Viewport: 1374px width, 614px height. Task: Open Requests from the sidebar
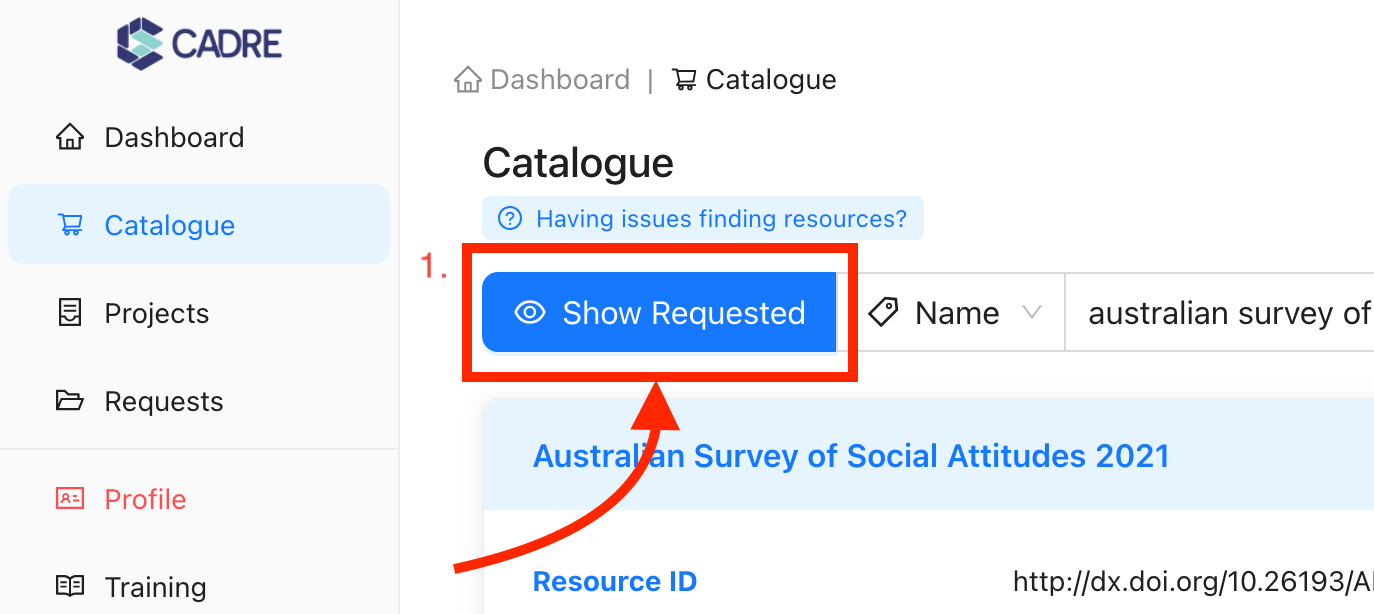(x=164, y=401)
